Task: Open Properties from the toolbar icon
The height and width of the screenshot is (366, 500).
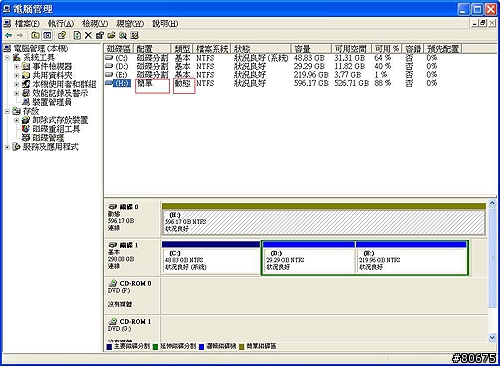Action: point(100,35)
